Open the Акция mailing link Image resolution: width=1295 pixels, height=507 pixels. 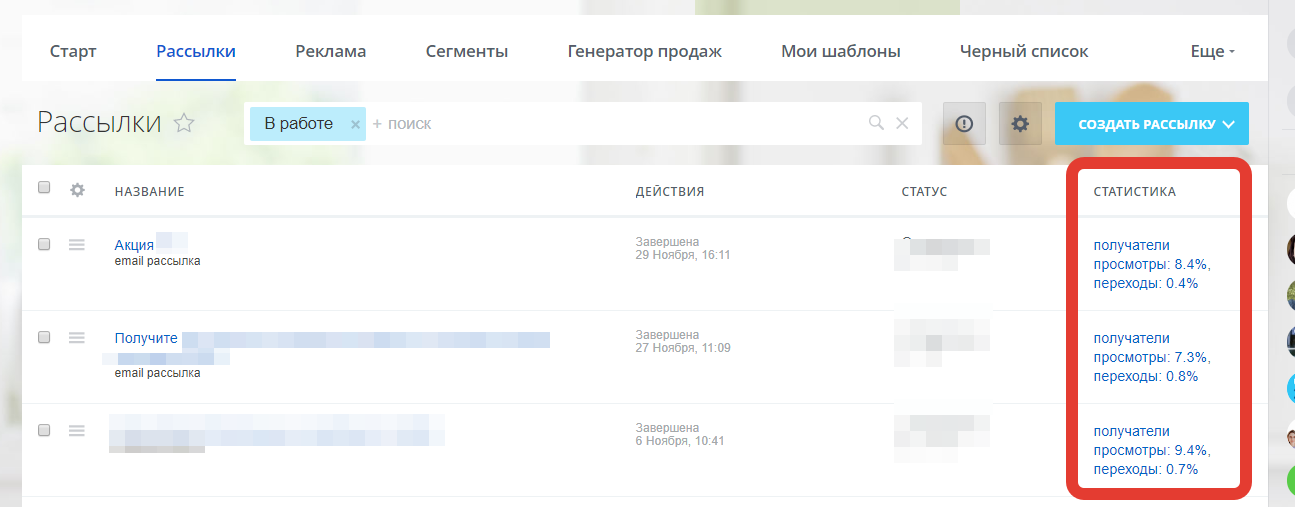tap(134, 245)
